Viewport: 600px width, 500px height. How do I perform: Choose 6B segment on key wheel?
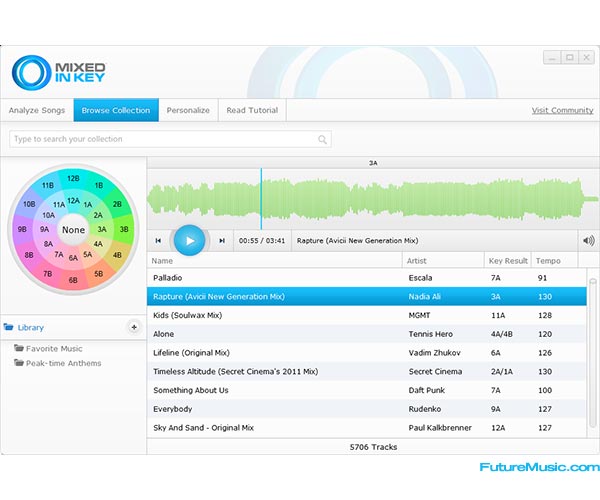pos(73,280)
